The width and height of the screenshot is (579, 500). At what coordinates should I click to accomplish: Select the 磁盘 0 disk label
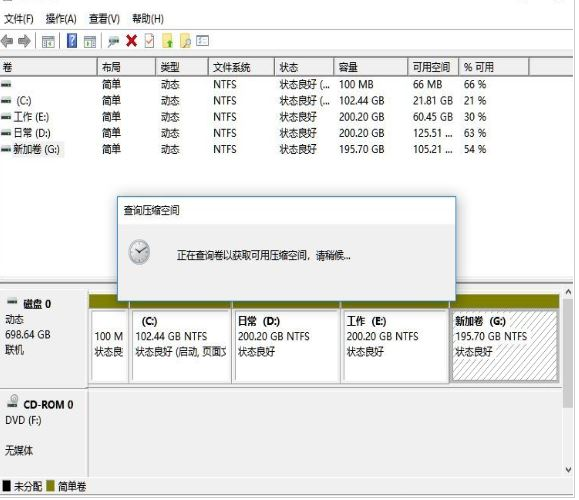click(x=37, y=304)
